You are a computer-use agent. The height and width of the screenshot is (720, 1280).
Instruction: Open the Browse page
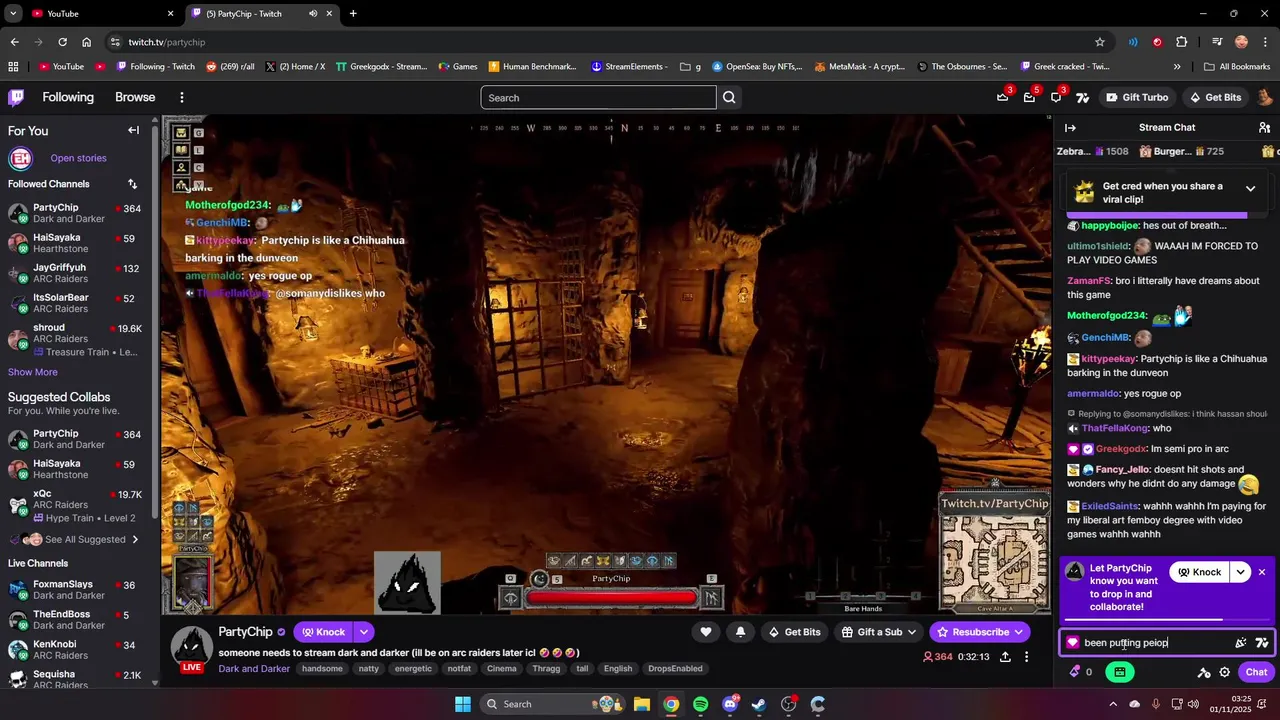(135, 97)
